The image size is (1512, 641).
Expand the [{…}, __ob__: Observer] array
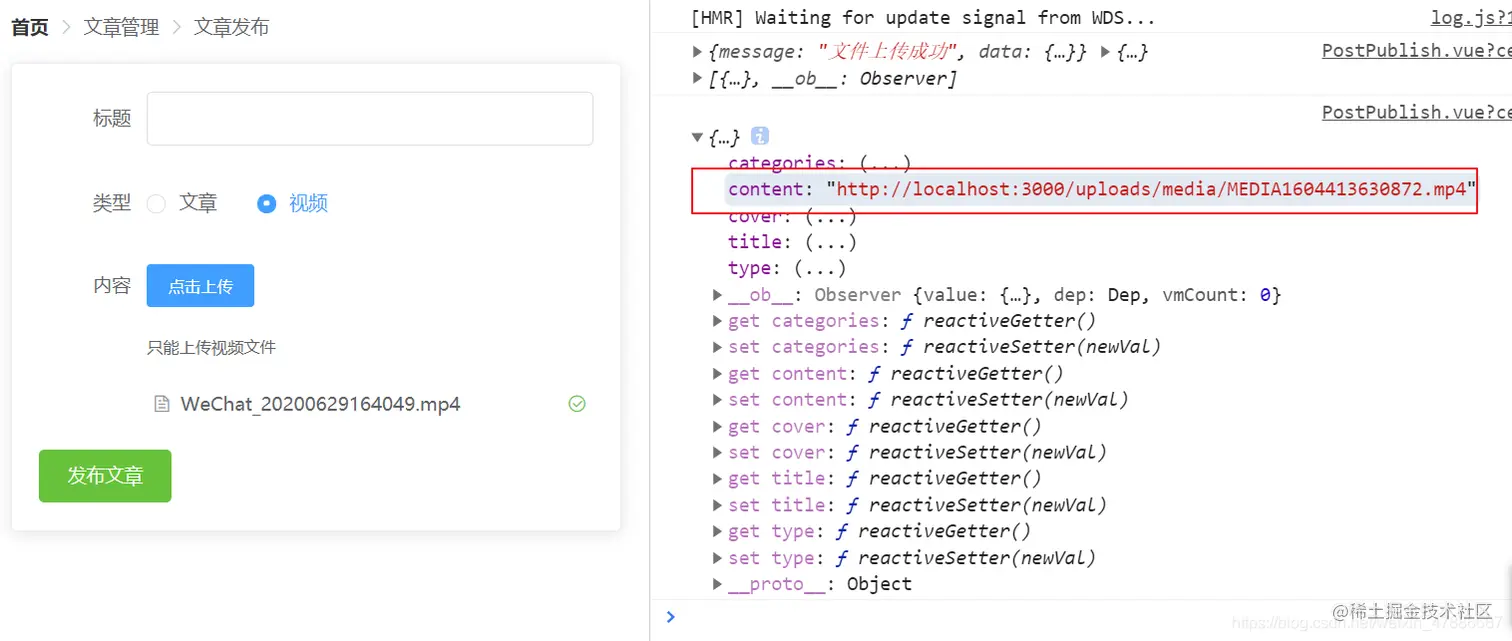pos(697,78)
